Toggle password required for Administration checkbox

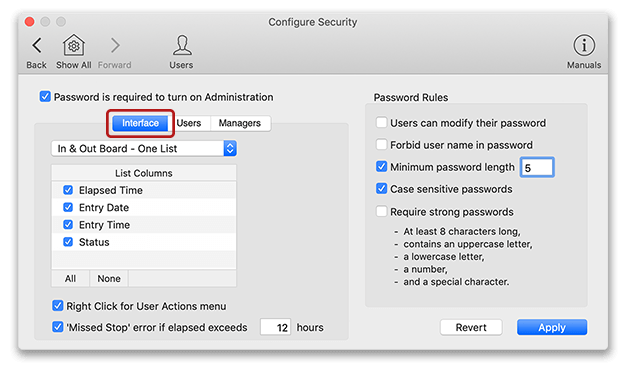45,96
